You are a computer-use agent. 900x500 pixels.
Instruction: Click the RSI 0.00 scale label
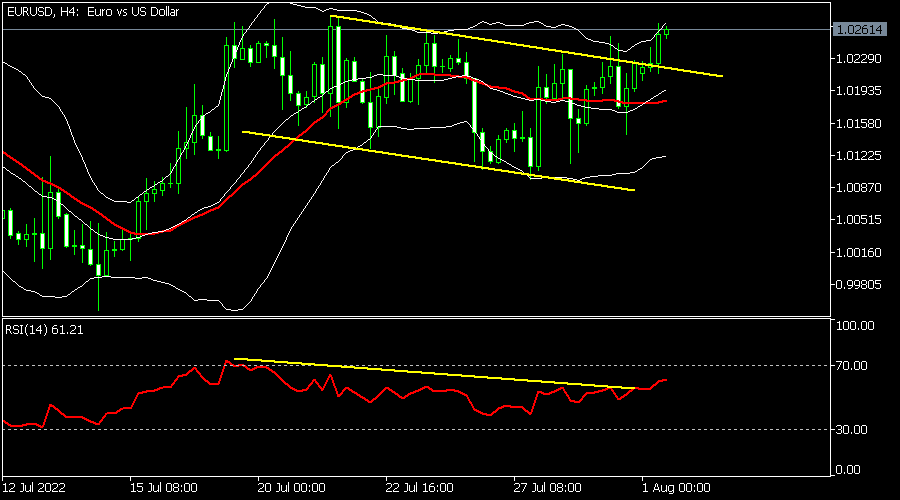[x=848, y=470]
